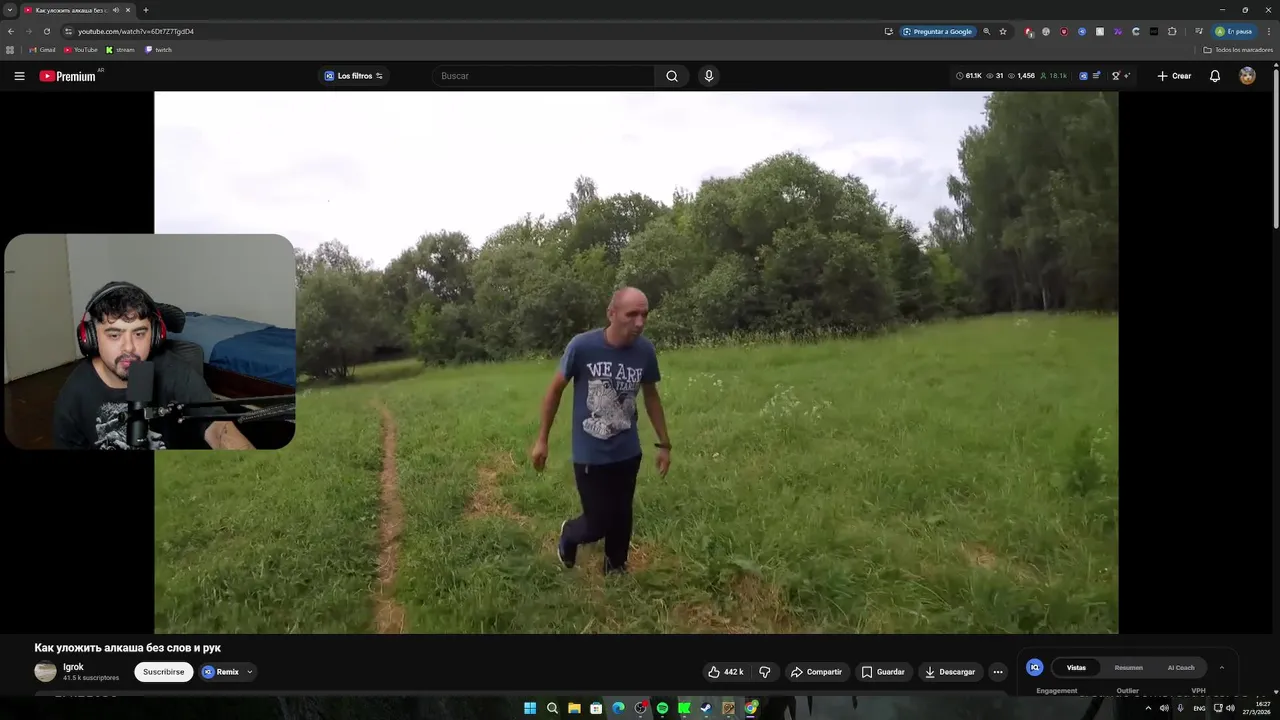Open a new browser tab
This screenshot has height=720, width=1280.
click(146, 10)
